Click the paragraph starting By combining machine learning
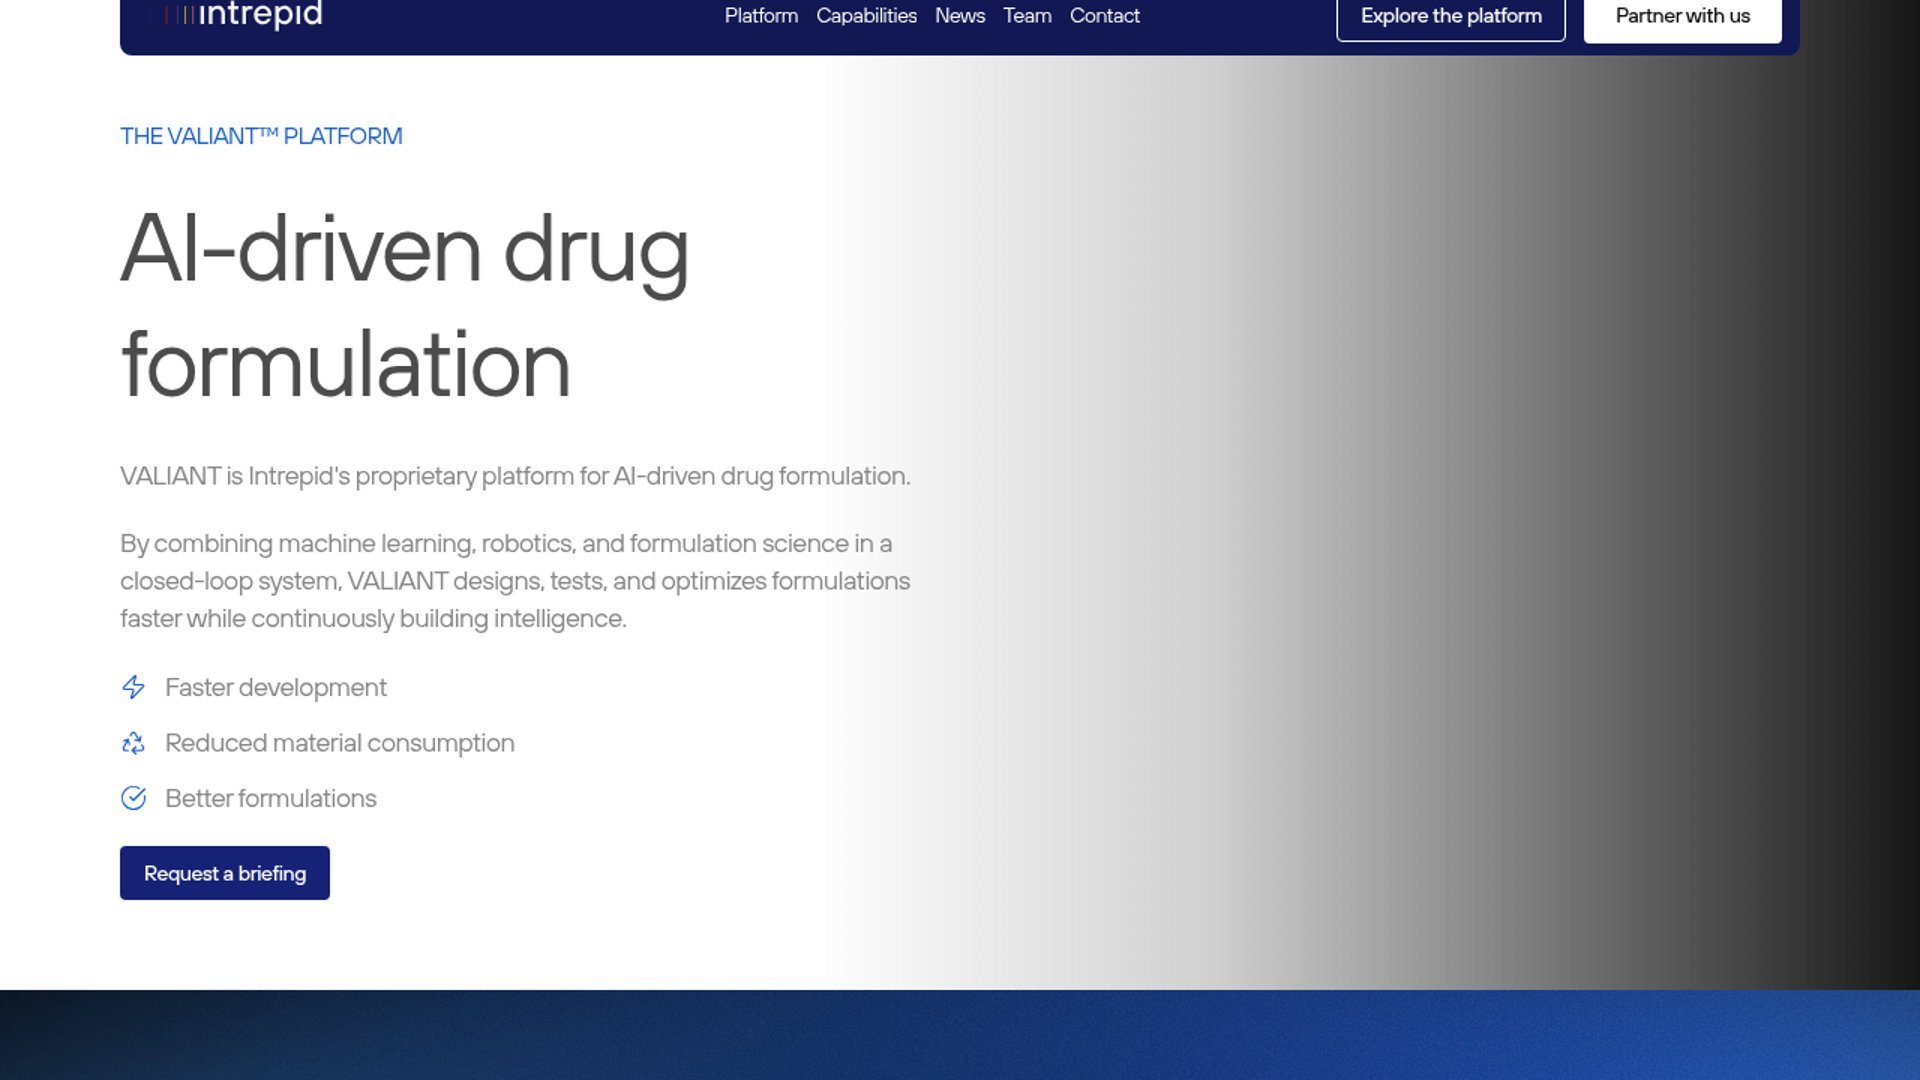 point(515,581)
